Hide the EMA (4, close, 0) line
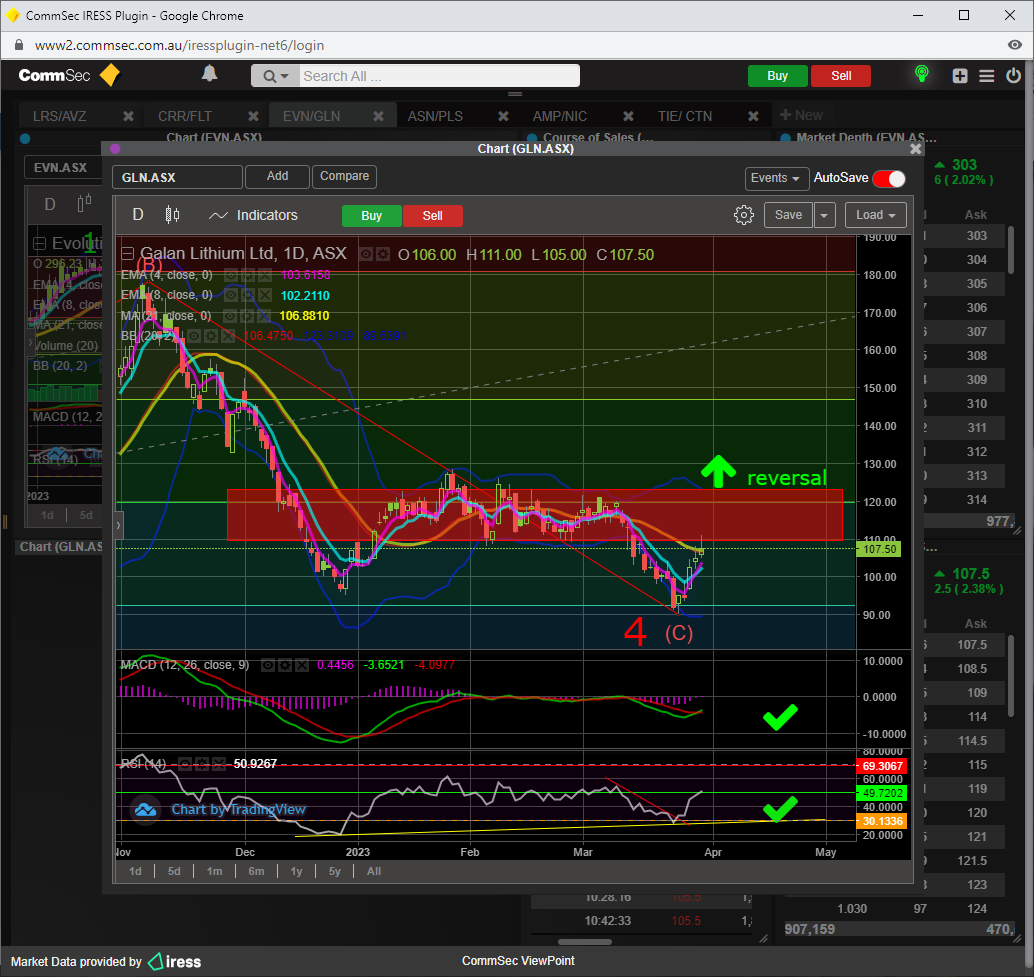The width and height of the screenshot is (1034, 977). tap(231, 275)
